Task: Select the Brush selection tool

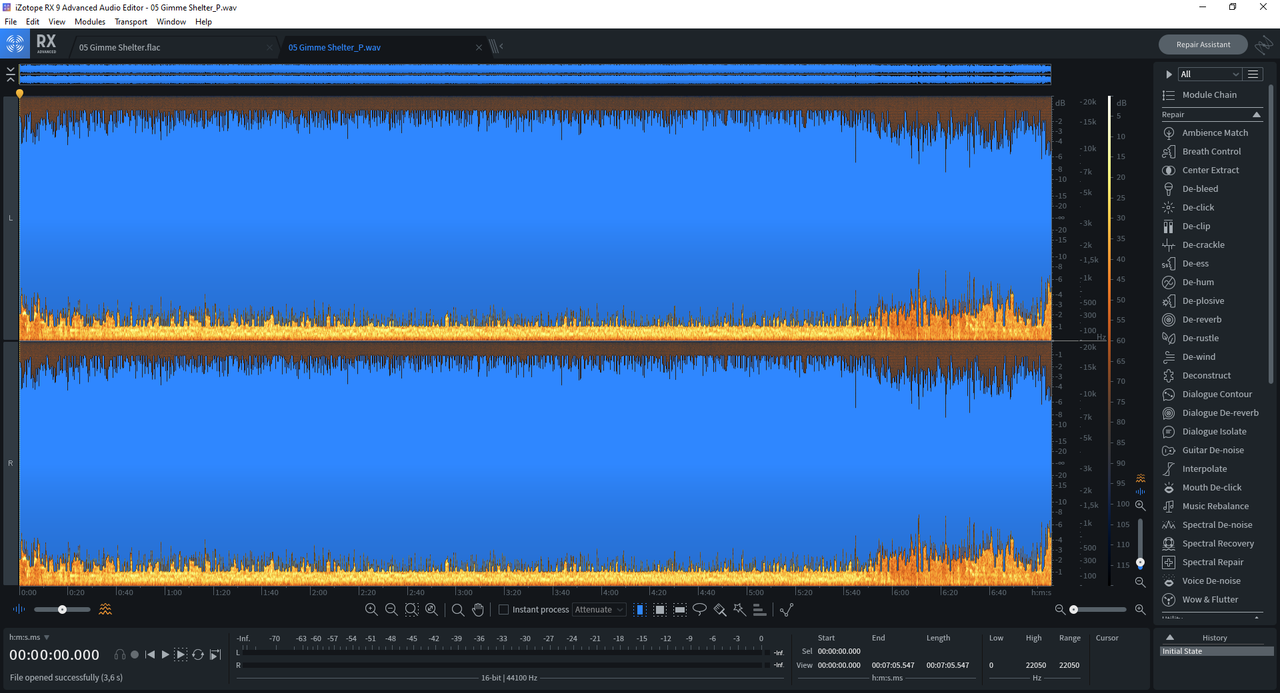Action: click(719, 609)
